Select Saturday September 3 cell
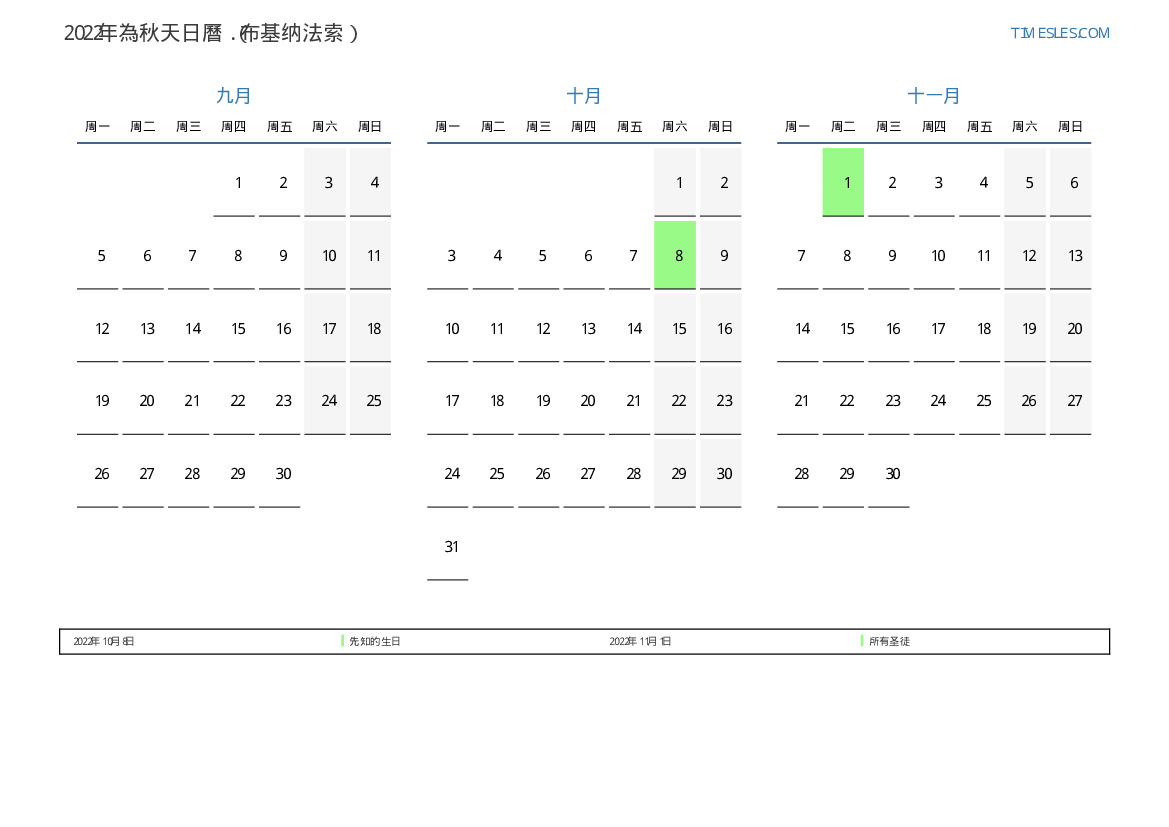This screenshot has height=827, width=1169. click(x=328, y=183)
